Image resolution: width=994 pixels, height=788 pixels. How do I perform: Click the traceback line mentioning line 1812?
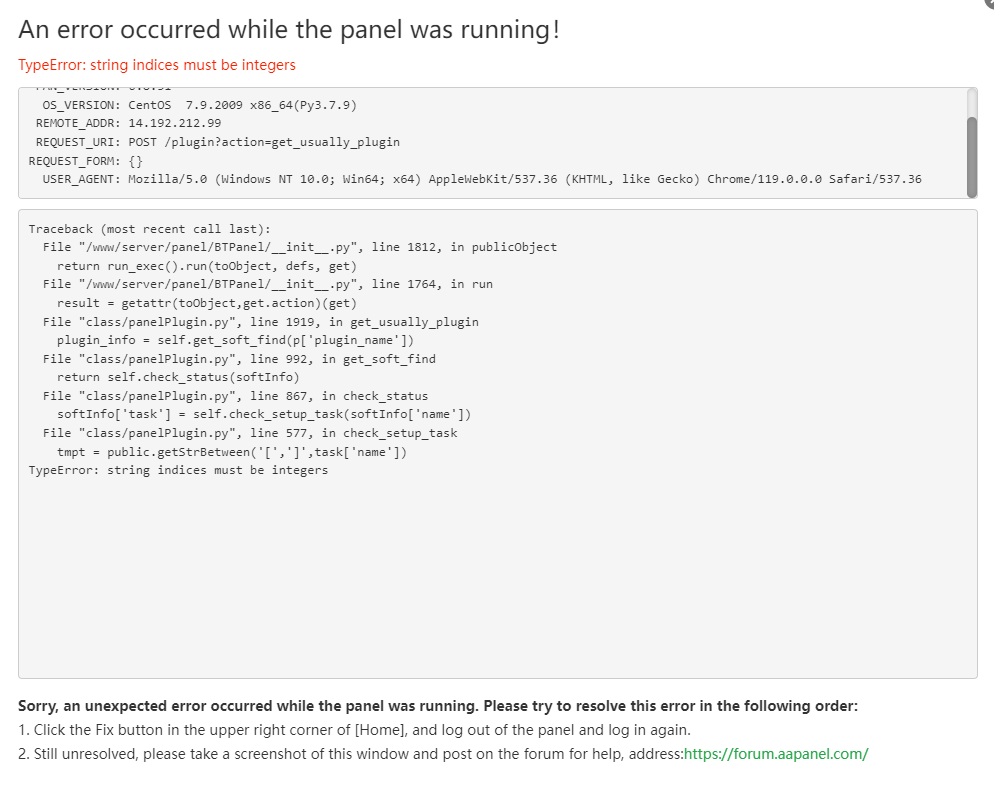pyautogui.click(x=300, y=247)
